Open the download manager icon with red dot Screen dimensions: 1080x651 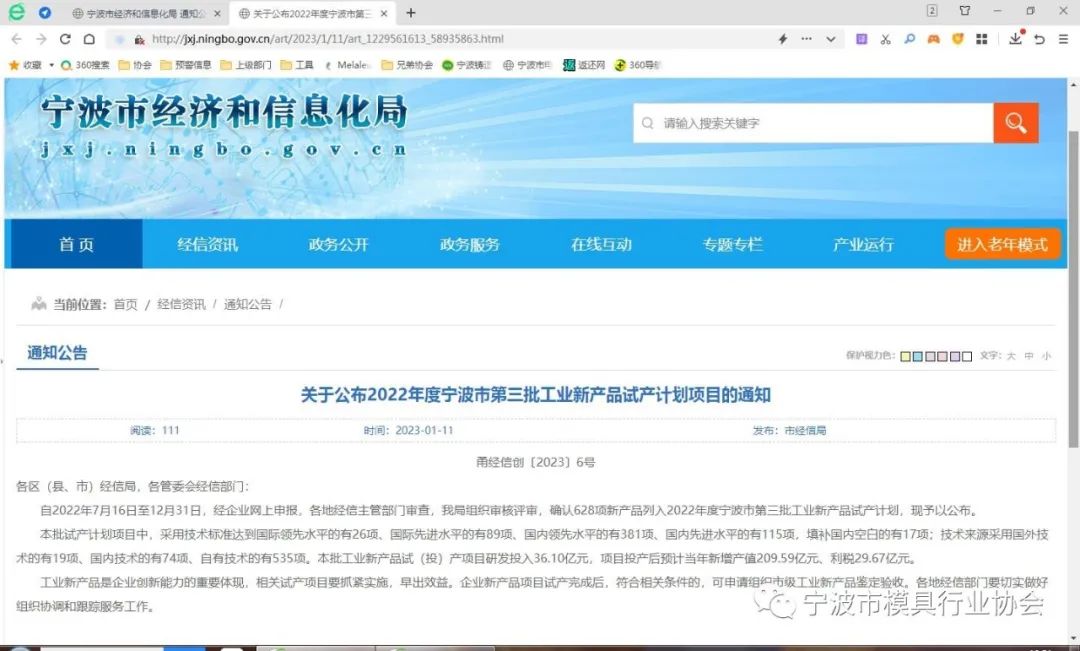1017,39
